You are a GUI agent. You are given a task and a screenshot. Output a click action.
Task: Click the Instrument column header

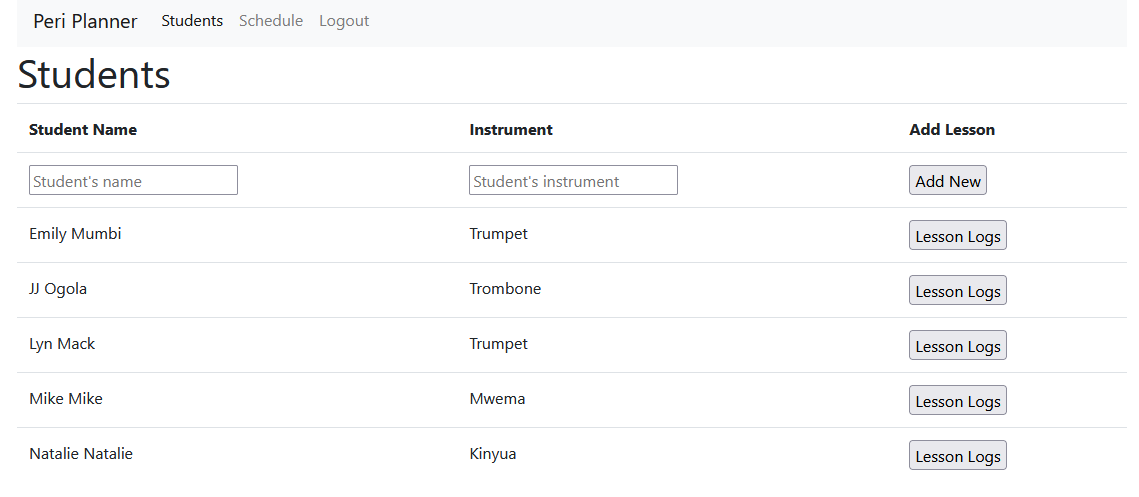(511, 130)
